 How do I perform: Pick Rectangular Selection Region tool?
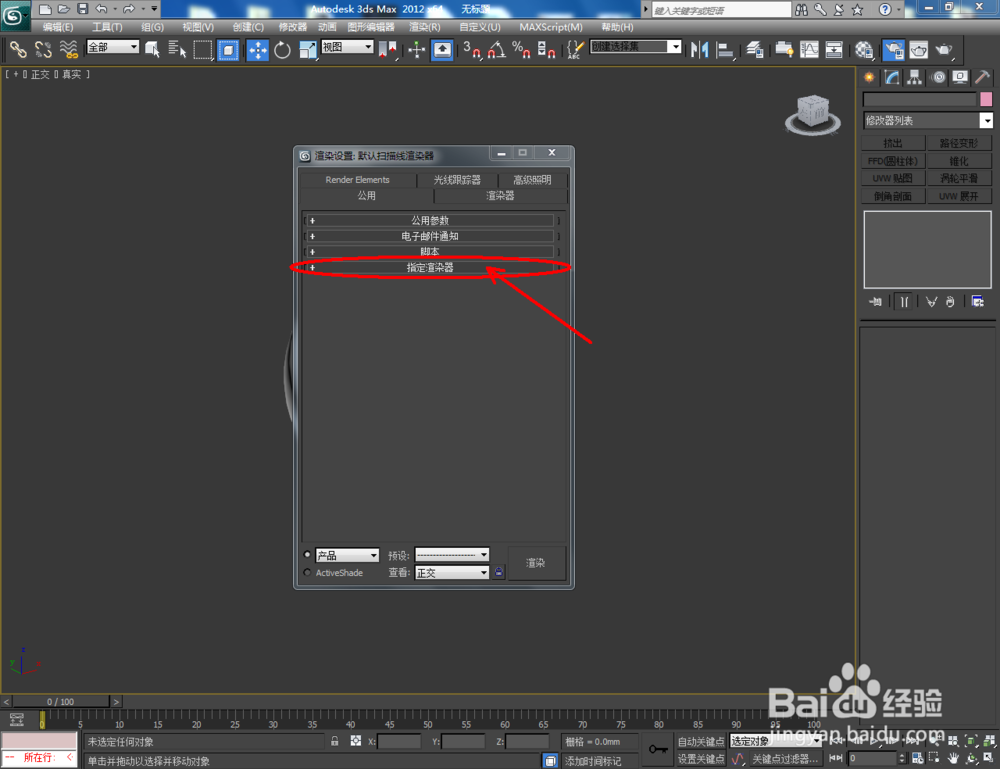(202, 49)
